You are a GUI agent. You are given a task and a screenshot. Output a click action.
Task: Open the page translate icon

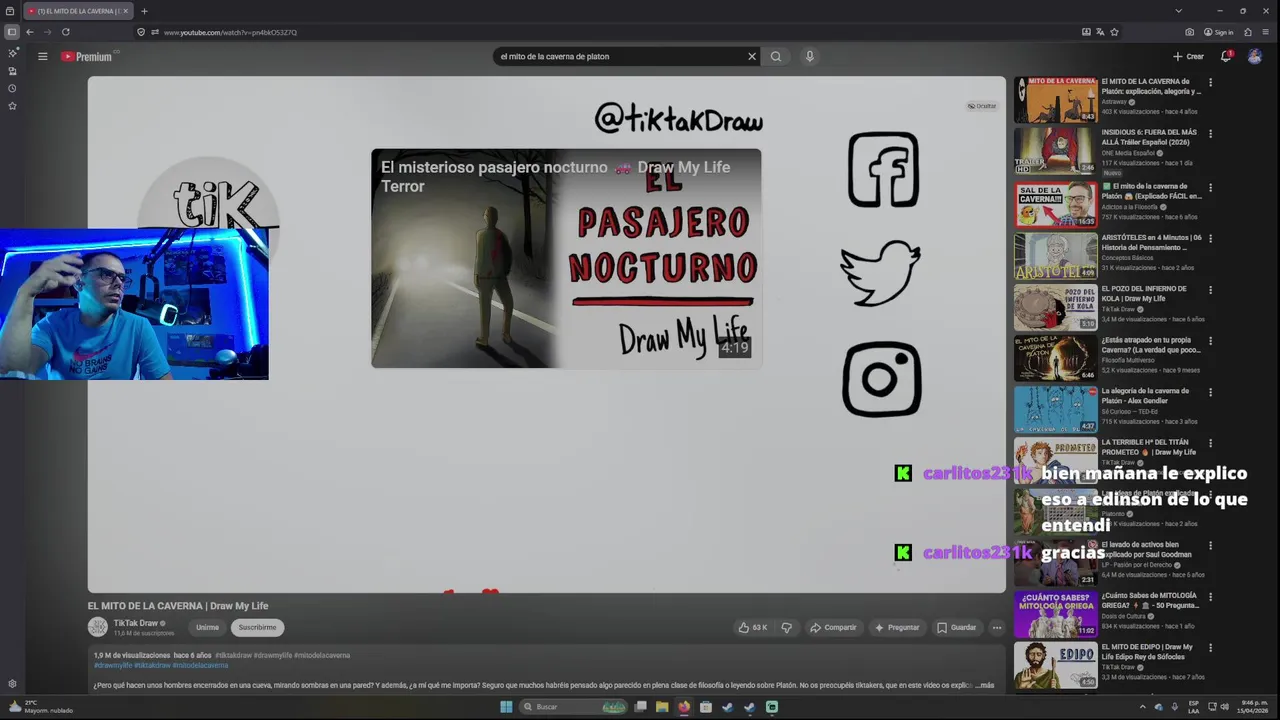tap(1100, 32)
